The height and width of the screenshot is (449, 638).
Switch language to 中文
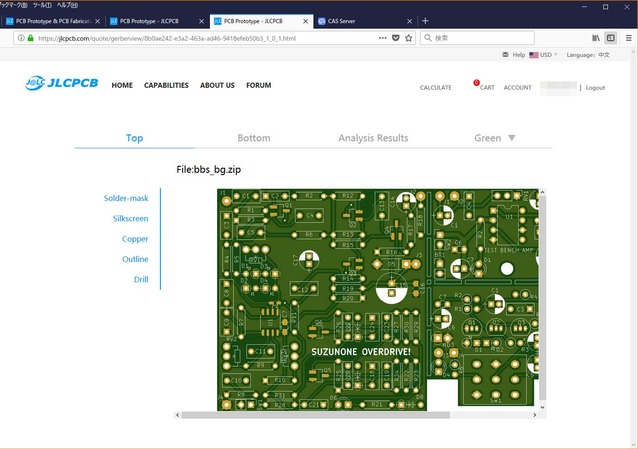pos(604,55)
